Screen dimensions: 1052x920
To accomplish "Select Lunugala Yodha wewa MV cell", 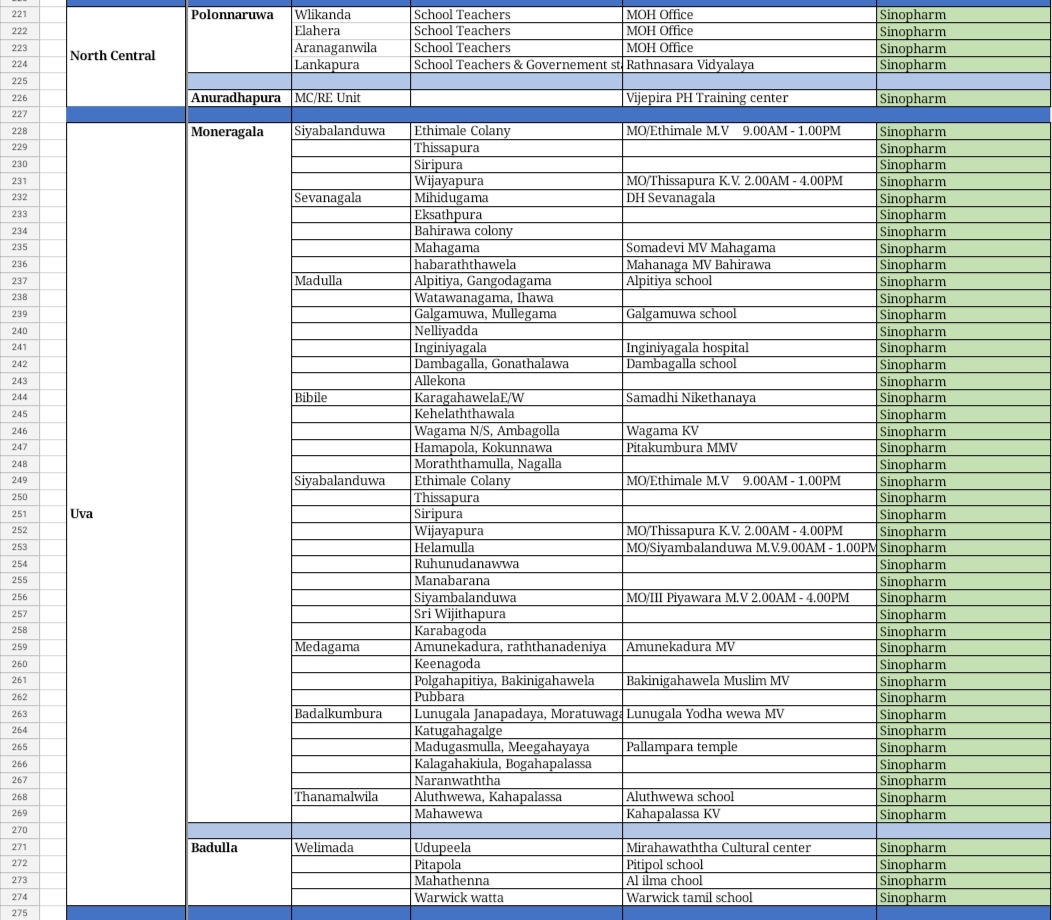I will 749,714.
